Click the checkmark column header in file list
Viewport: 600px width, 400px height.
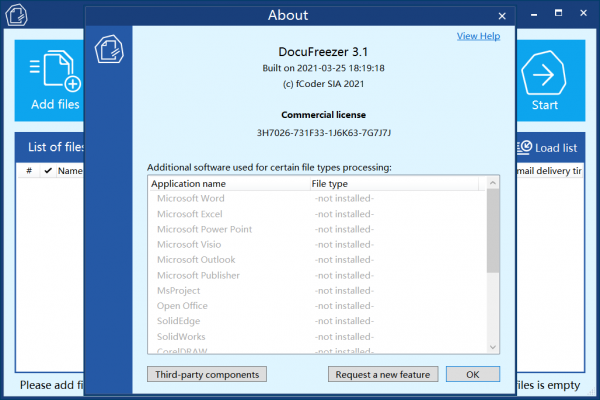tap(48, 171)
